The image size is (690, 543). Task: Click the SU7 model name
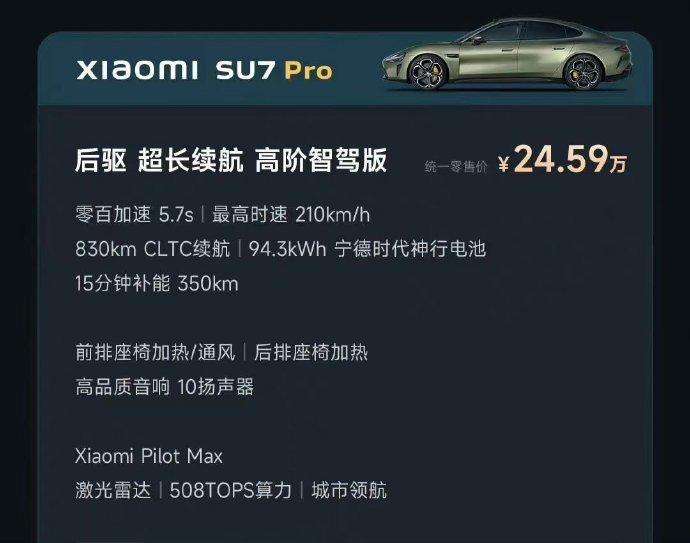tap(246, 70)
